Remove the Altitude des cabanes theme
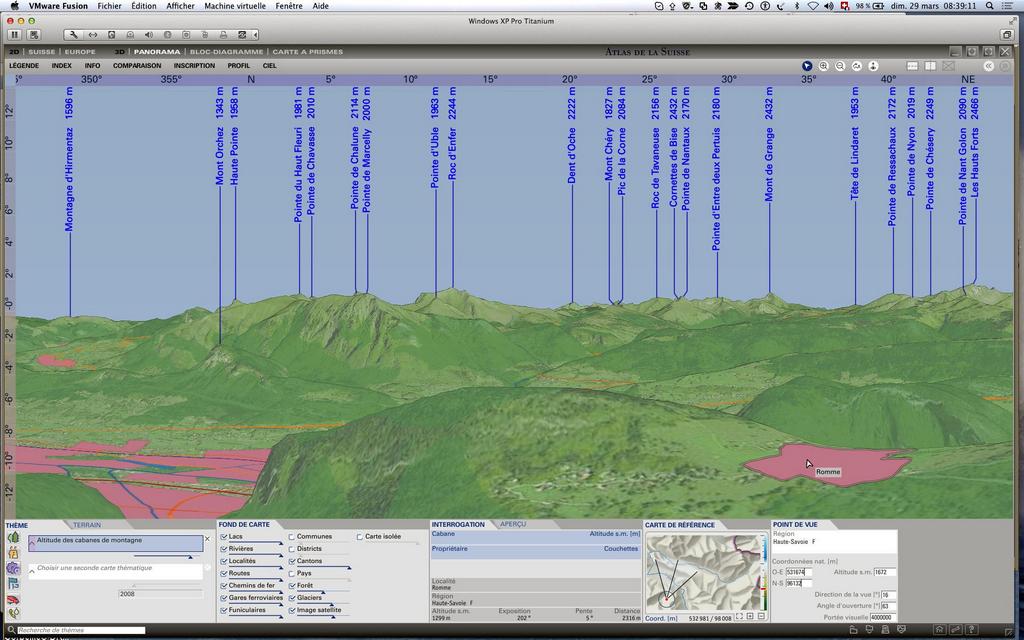1024x640 pixels. pyautogui.click(x=208, y=539)
